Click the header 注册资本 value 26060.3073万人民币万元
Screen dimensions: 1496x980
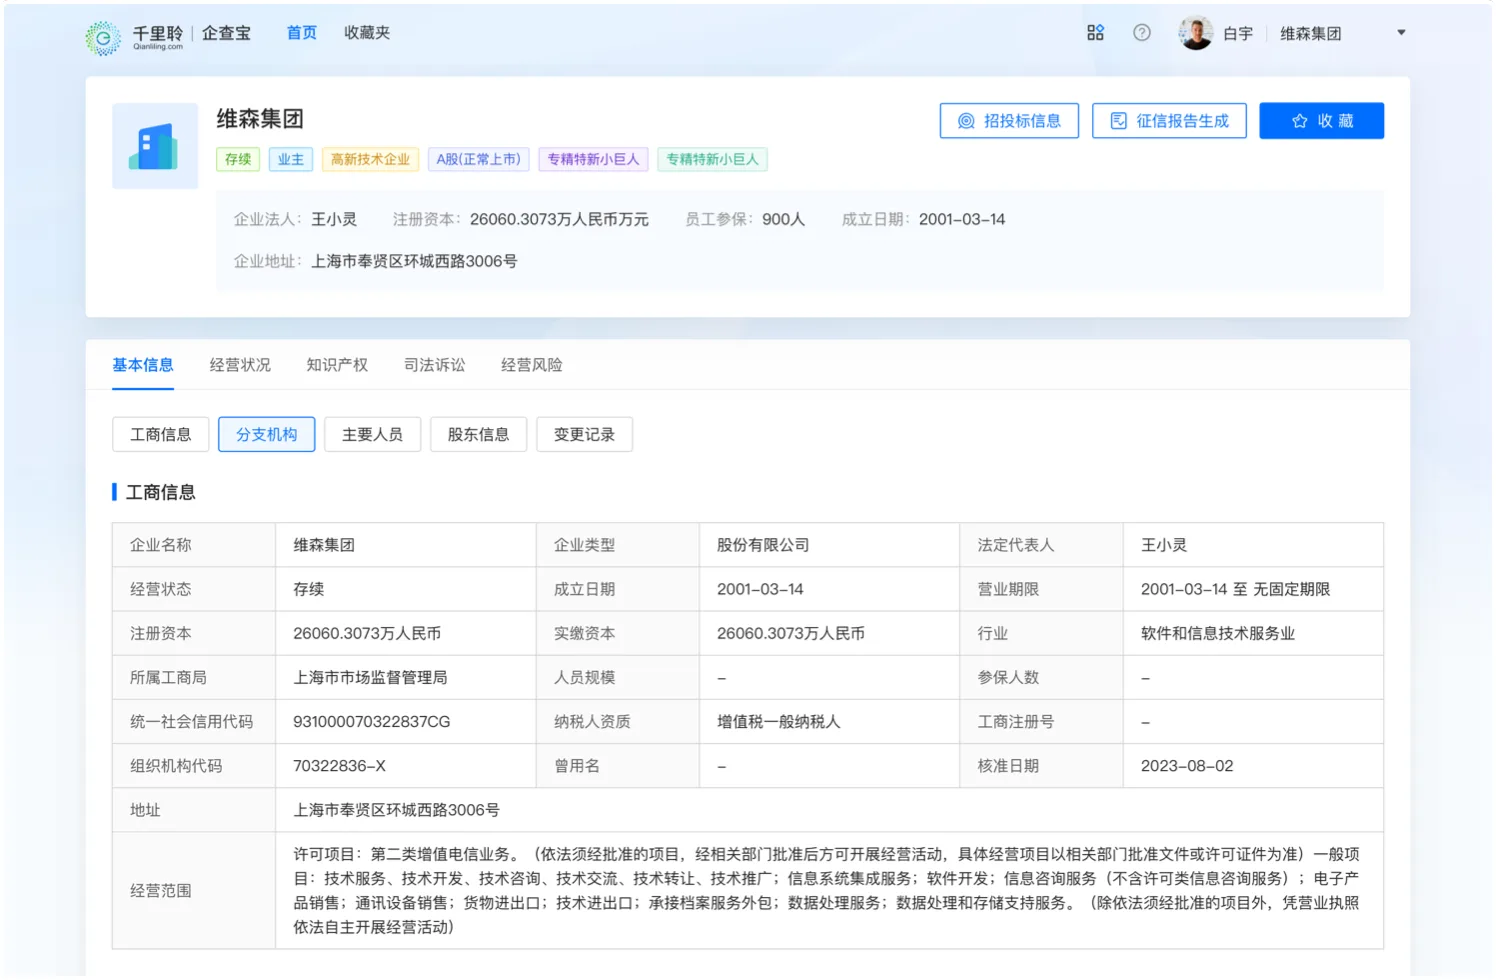559,219
